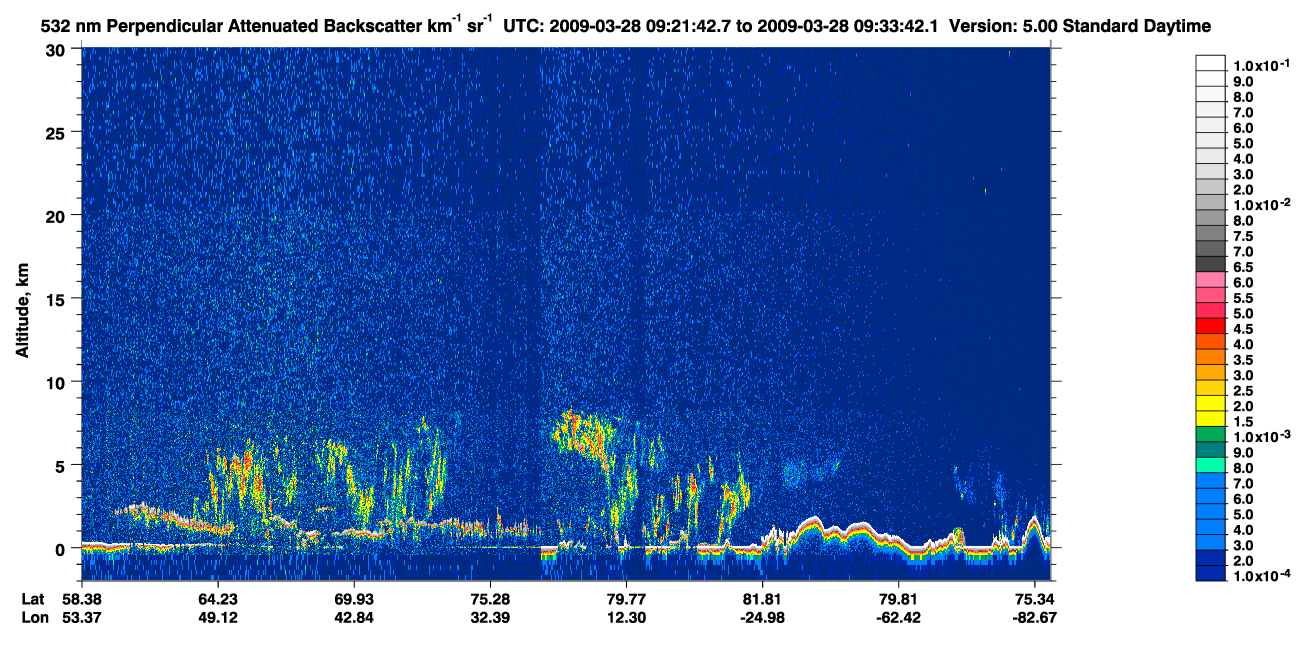Click the 1.5 colorbar label
1300x667 pixels.
[x=1243, y=422]
